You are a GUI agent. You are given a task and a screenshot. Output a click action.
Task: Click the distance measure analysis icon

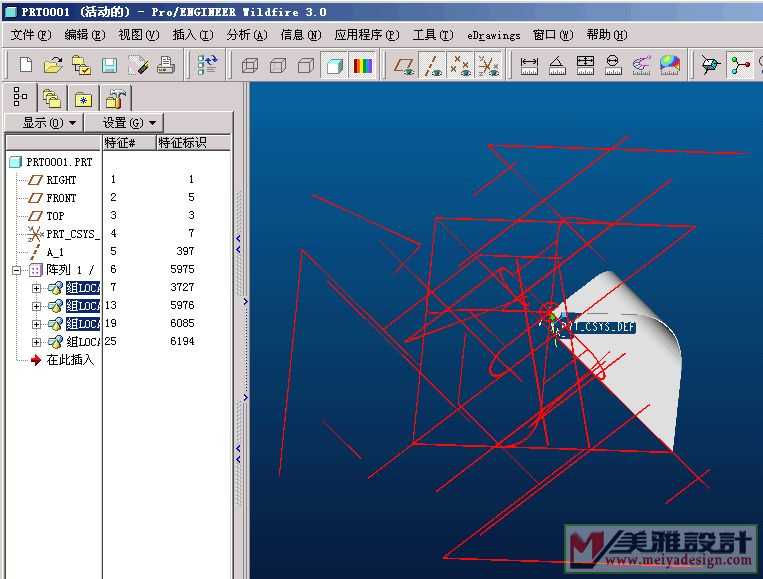(x=529, y=65)
